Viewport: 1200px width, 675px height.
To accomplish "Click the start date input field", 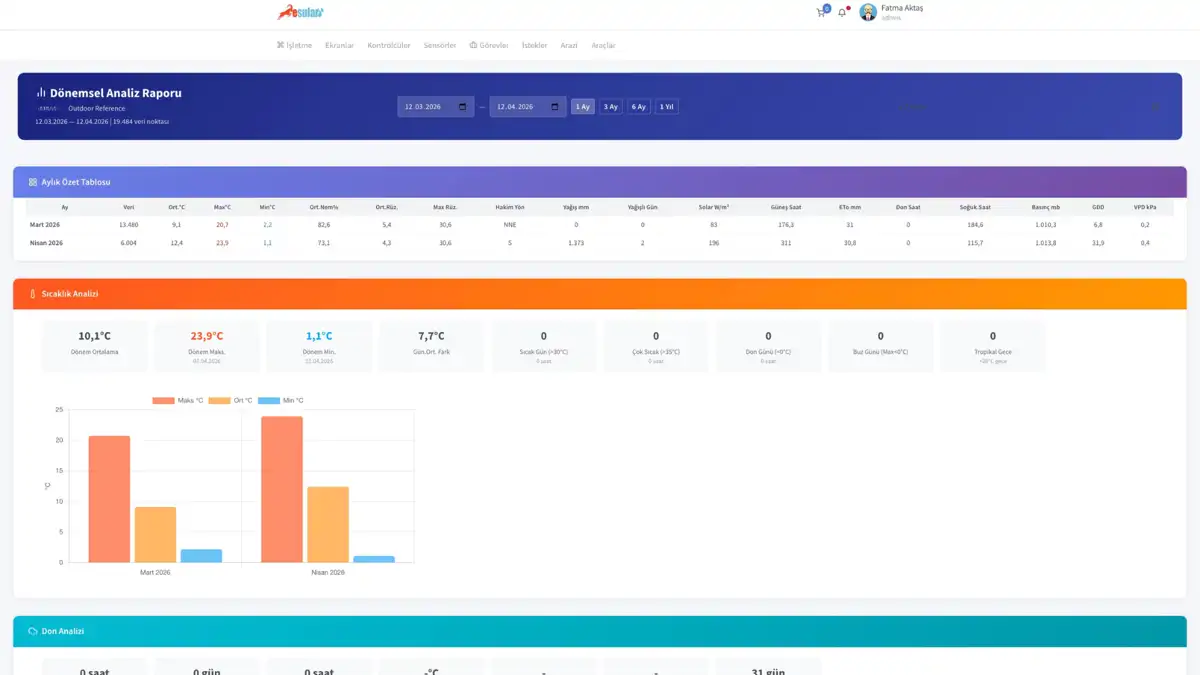I will pyautogui.click(x=436, y=106).
